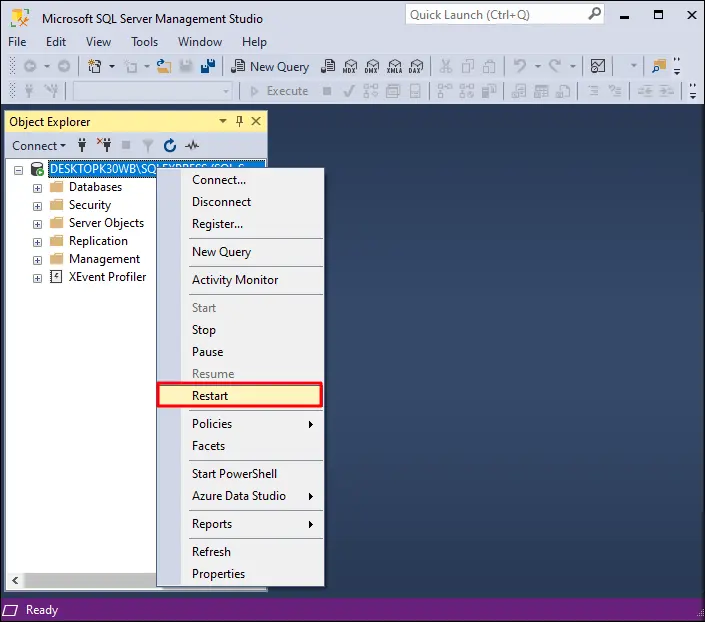Open the View menu

click(98, 42)
